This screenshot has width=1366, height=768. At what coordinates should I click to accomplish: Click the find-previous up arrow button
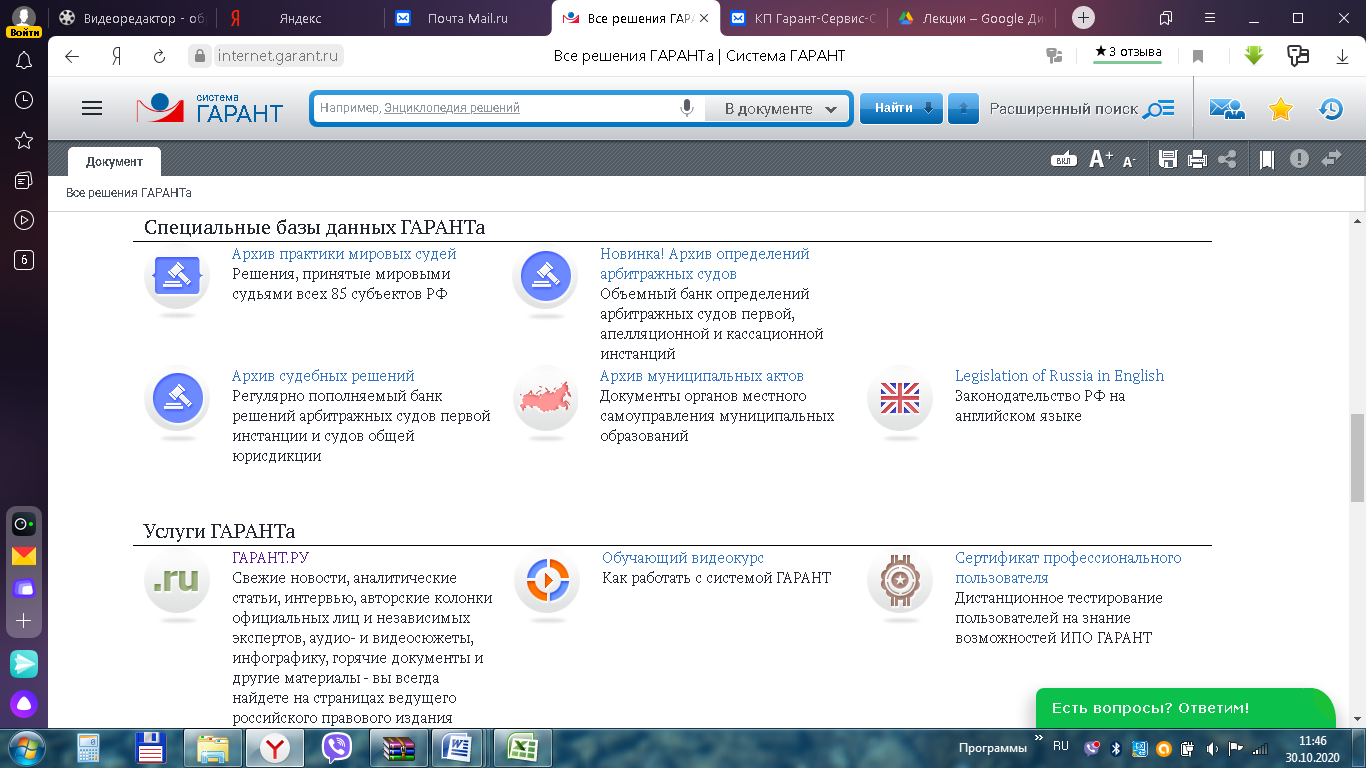(963, 108)
